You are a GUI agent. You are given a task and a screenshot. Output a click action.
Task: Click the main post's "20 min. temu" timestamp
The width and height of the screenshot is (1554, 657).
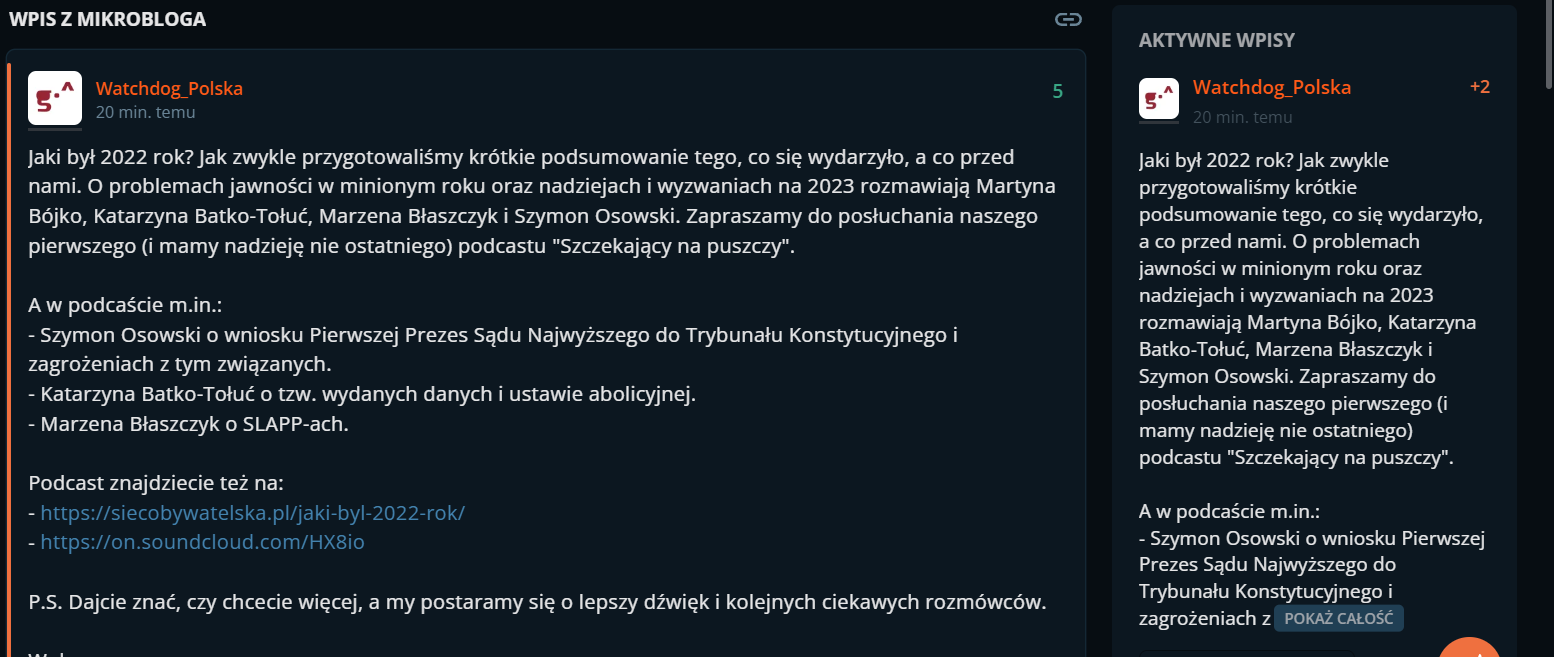(x=145, y=112)
